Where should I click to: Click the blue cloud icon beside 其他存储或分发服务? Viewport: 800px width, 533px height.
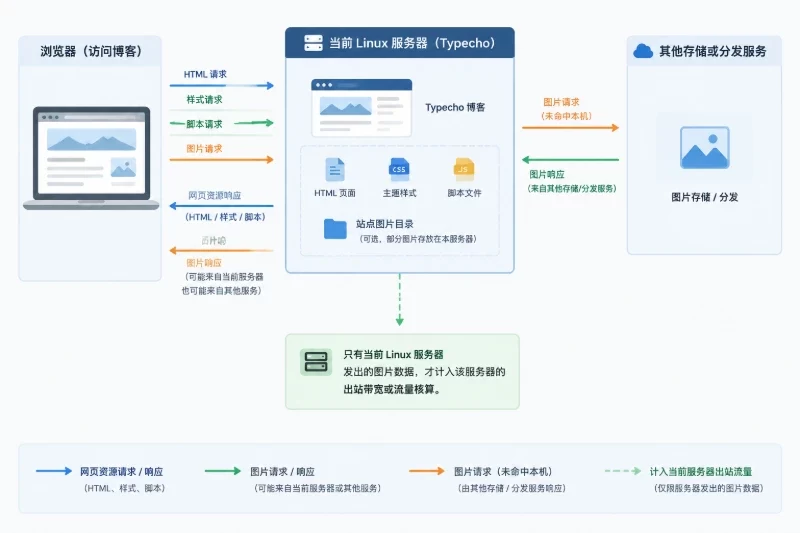(x=643, y=51)
